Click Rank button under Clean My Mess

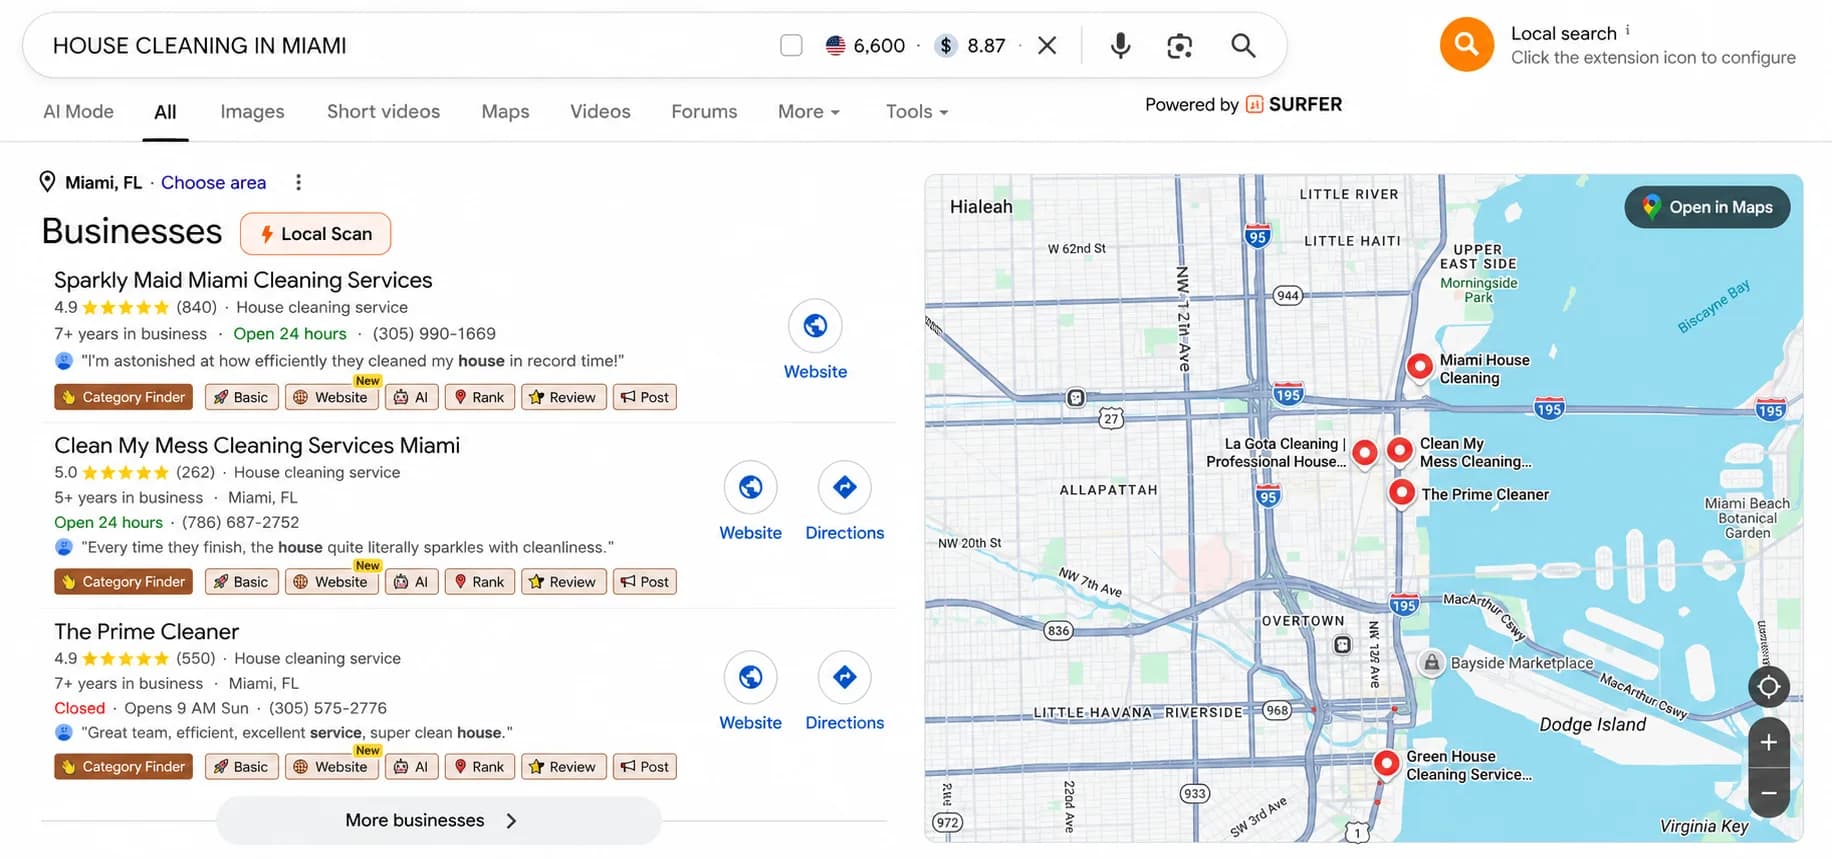pyautogui.click(x=479, y=582)
